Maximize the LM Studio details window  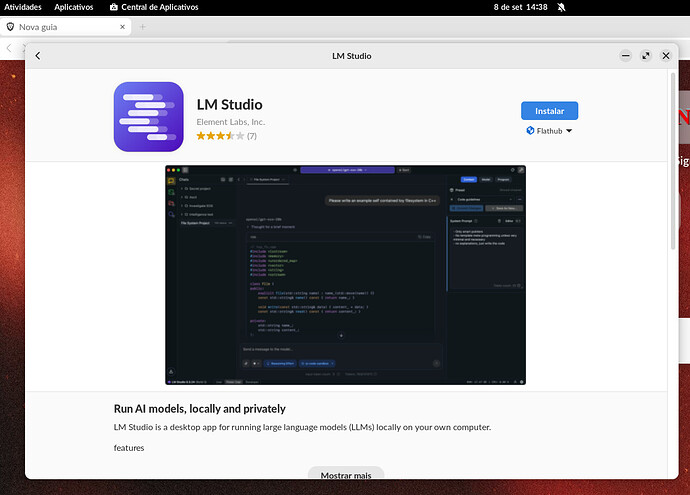point(646,56)
